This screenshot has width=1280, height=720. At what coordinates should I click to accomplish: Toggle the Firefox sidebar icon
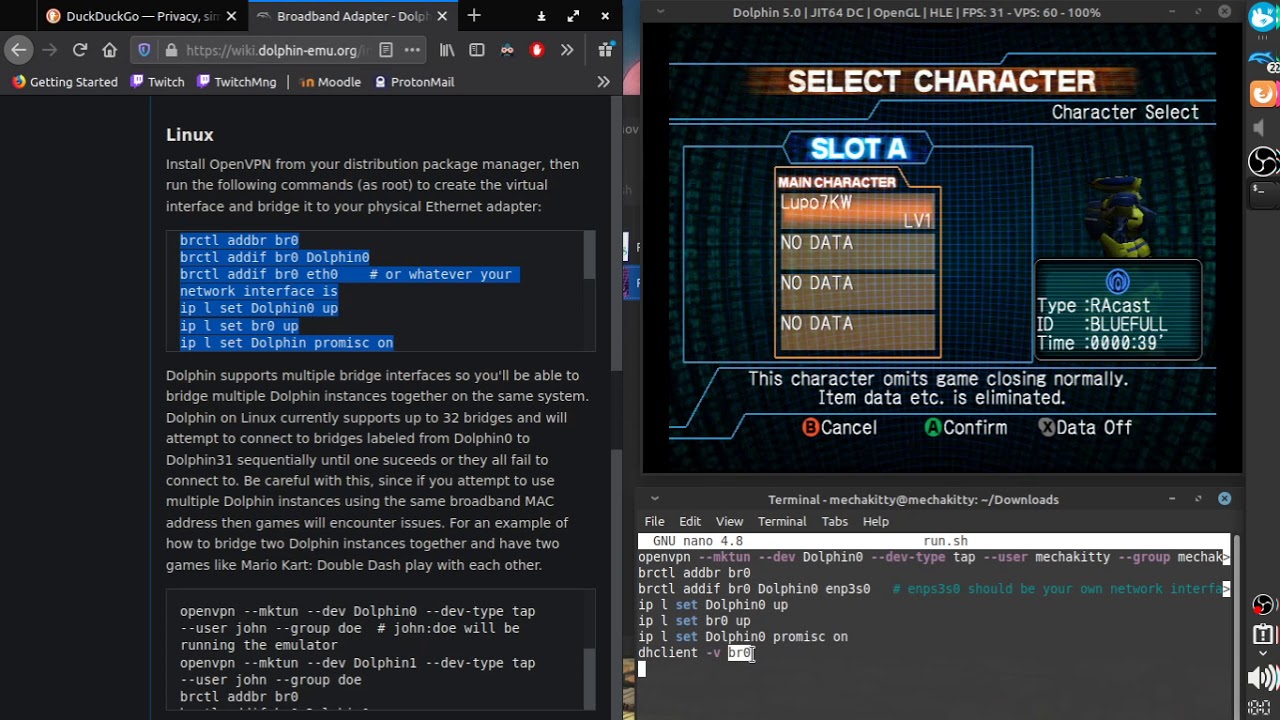(x=477, y=50)
